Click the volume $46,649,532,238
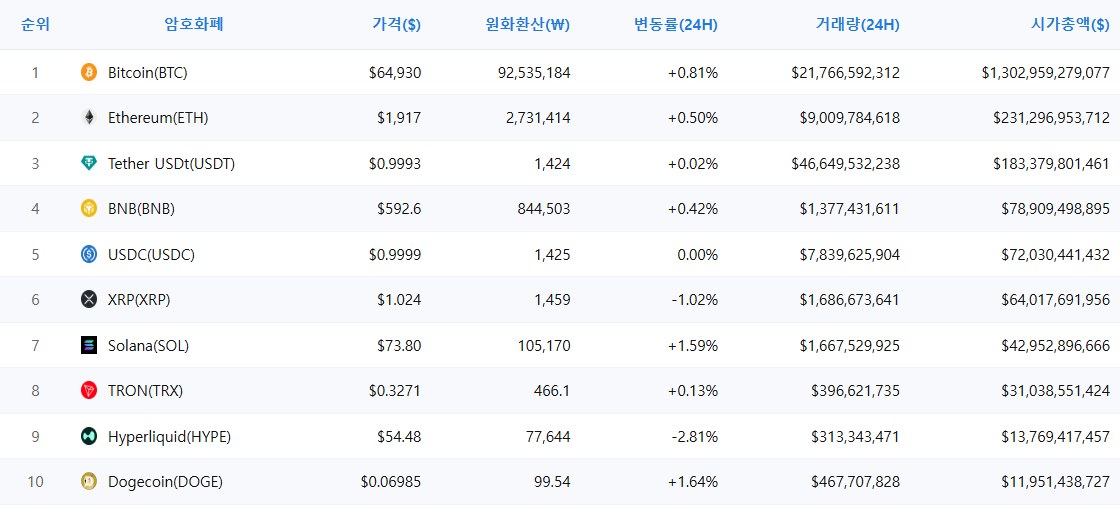Viewport: 1120px width, 514px height. [x=846, y=163]
